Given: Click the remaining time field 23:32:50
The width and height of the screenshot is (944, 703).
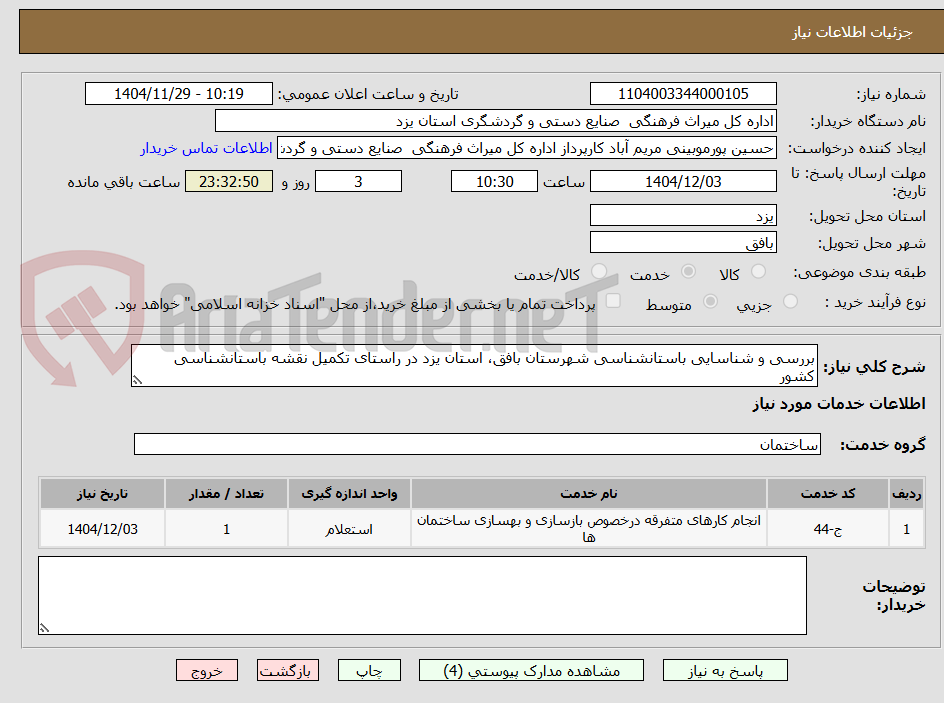Looking at the screenshot, I should tap(229, 181).
